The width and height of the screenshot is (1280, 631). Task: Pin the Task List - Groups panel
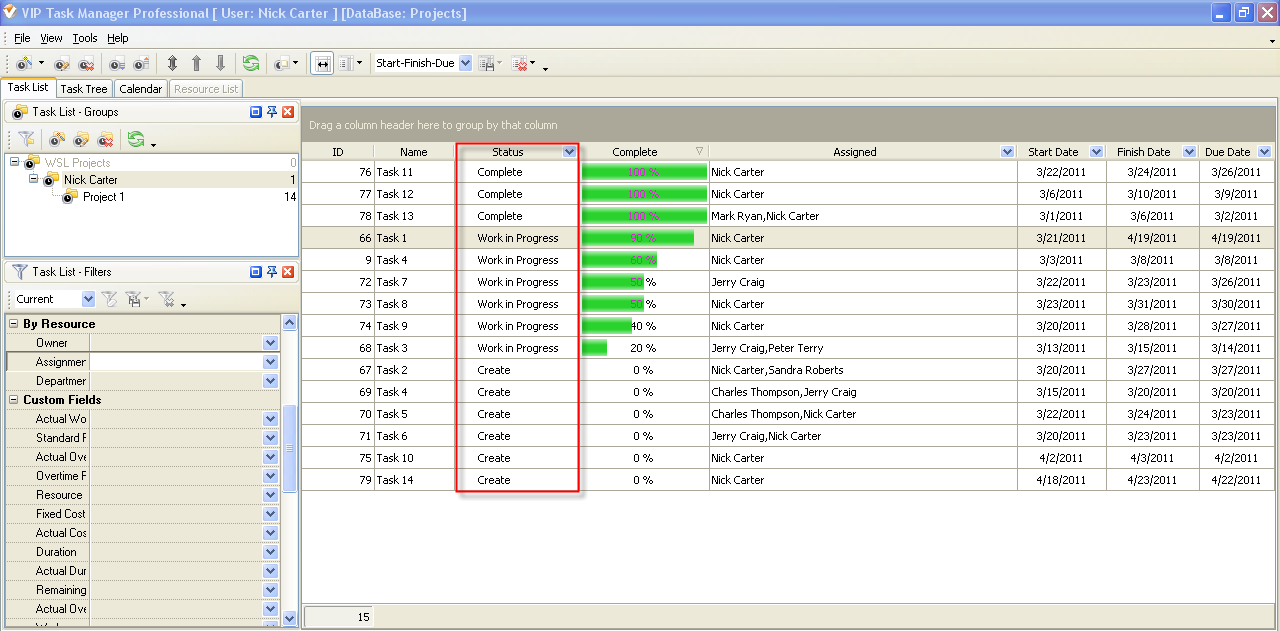[271, 112]
